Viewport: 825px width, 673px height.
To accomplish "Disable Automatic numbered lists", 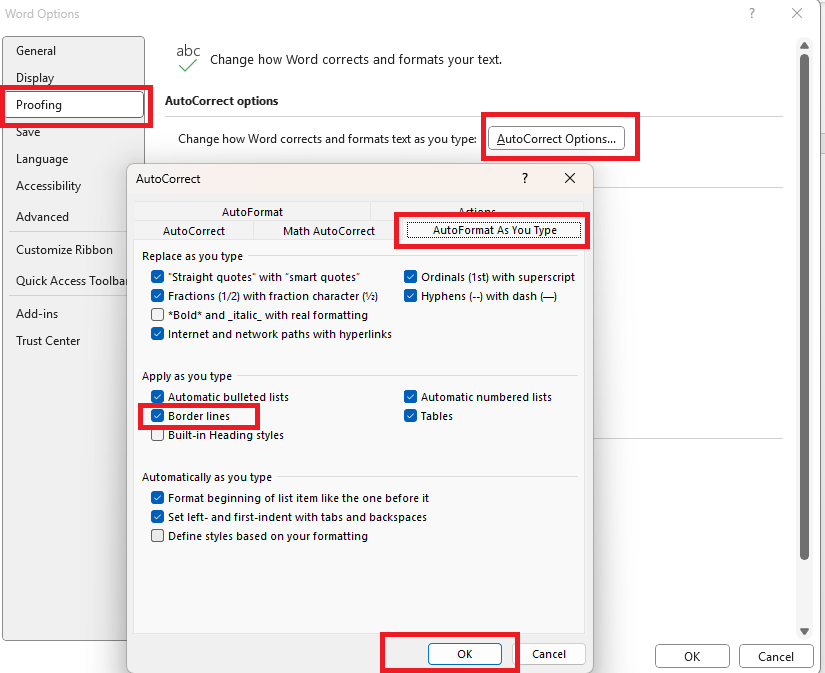I will click(411, 397).
